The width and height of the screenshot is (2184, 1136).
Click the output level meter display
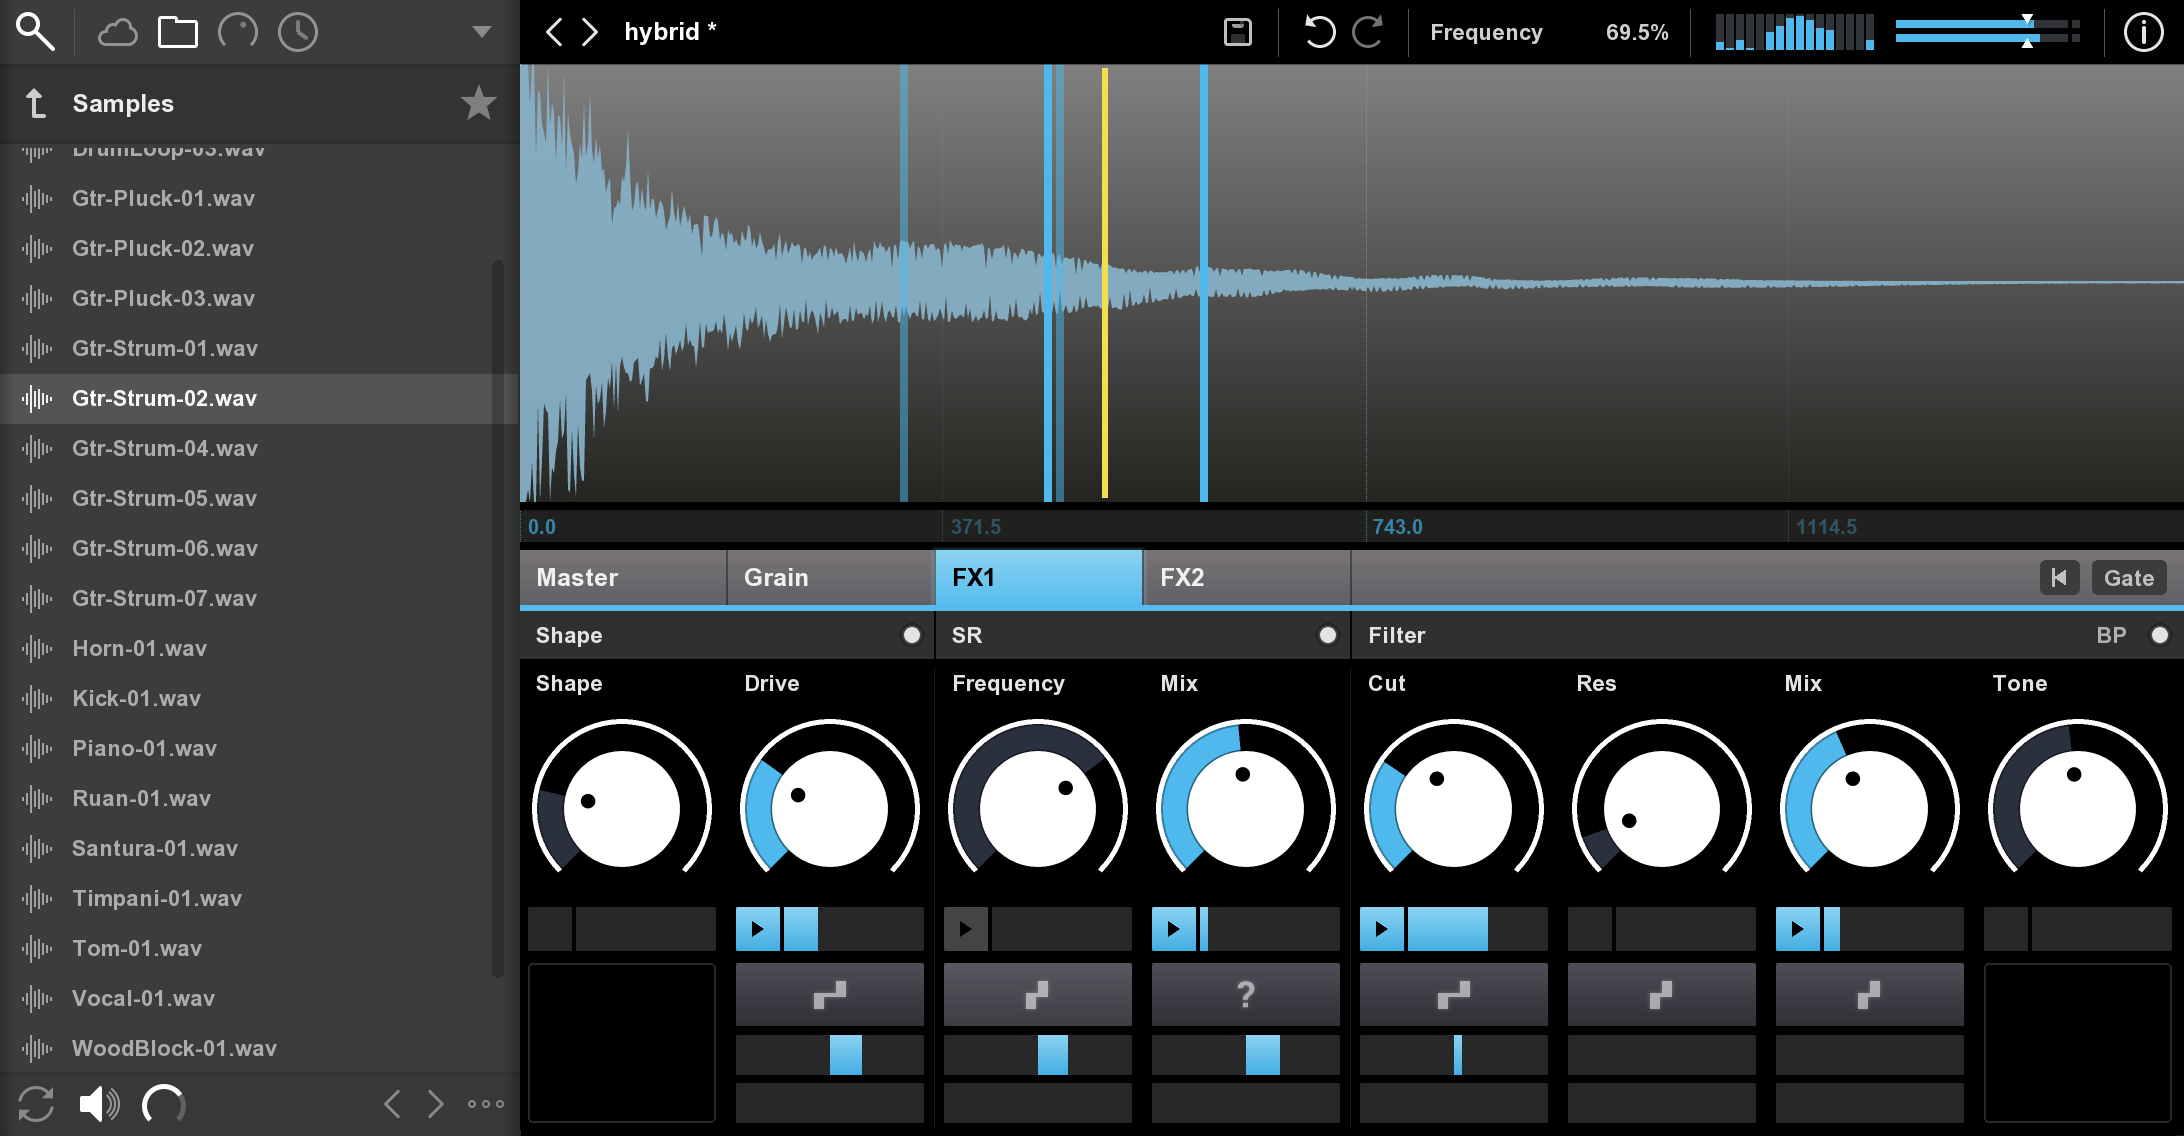[1794, 32]
